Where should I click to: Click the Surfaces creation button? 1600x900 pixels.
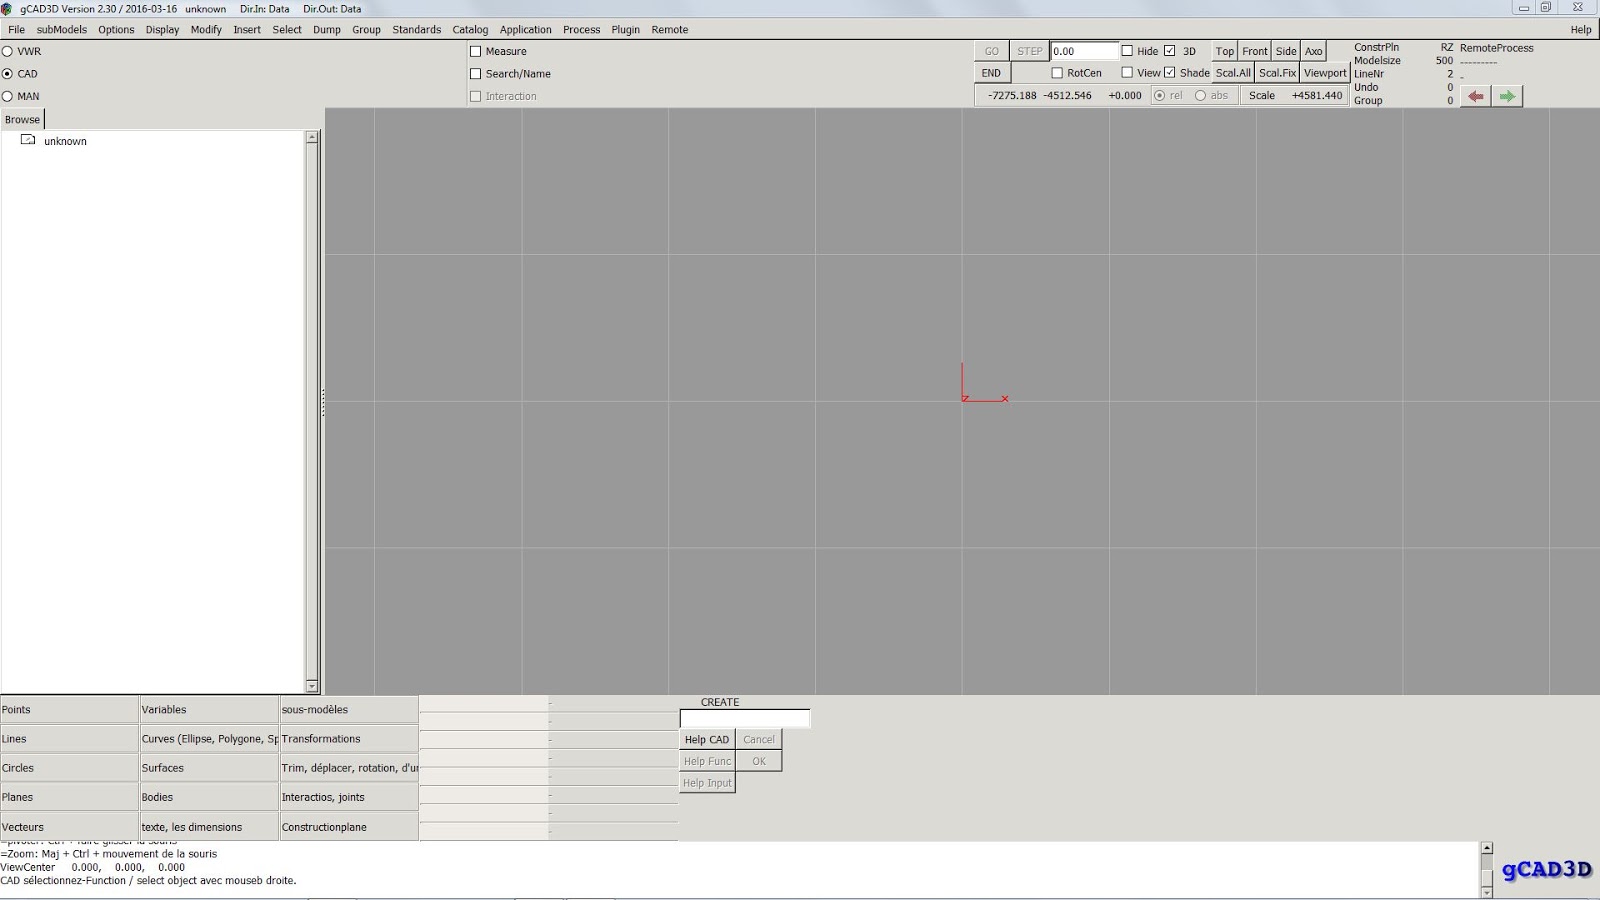click(x=208, y=767)
